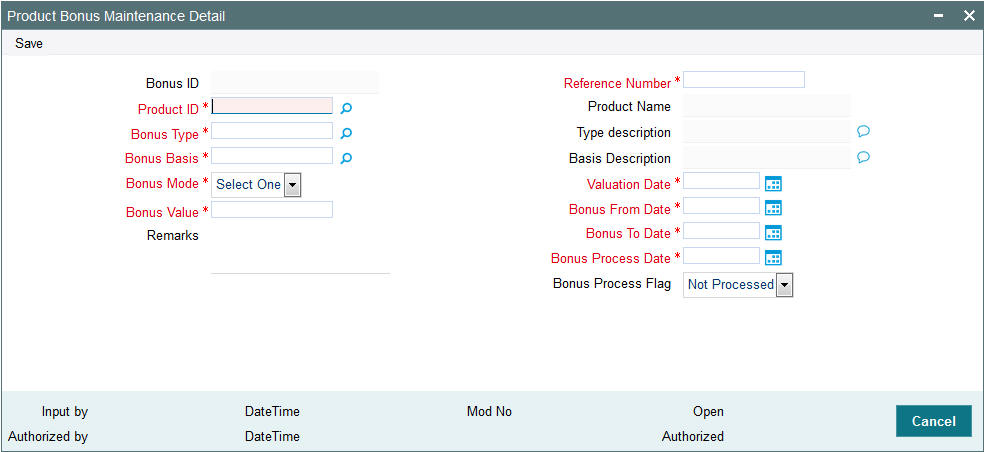Click Save in the toolbar
Screen dimensions: 984x452
click(x=29, y=44)
